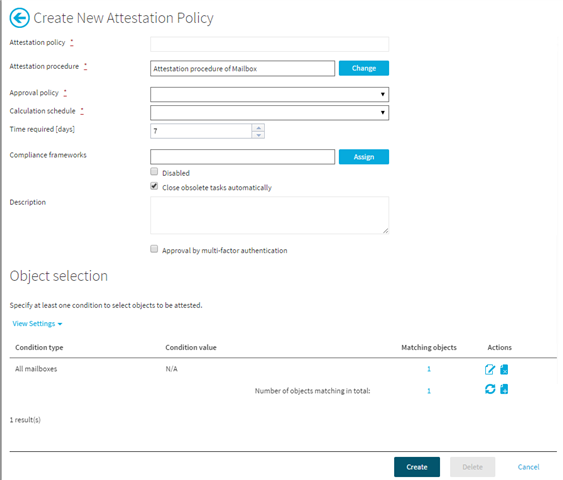The height and width of the screenshot is (480, 563).
Task: Refresh the matching objects count
Action: click(490, 389)
